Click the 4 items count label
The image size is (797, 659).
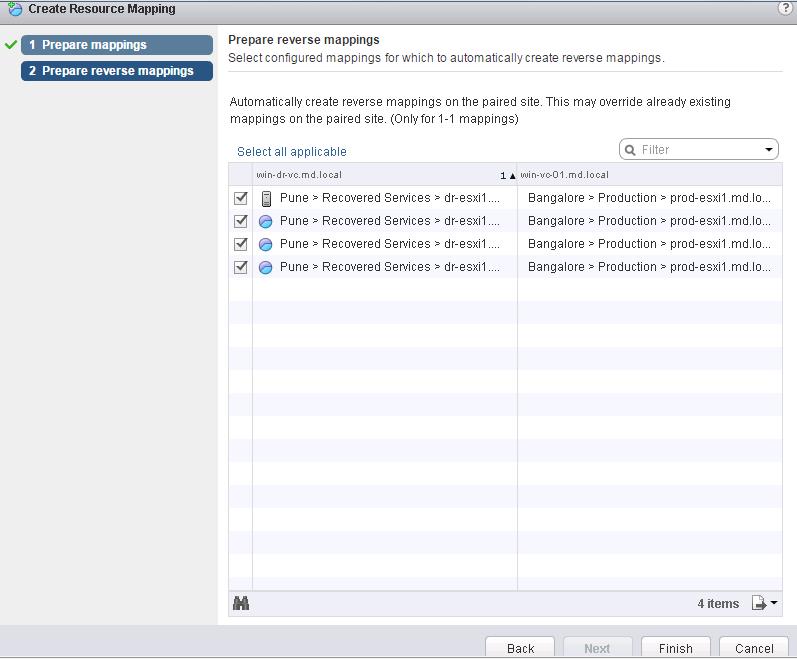718,604
